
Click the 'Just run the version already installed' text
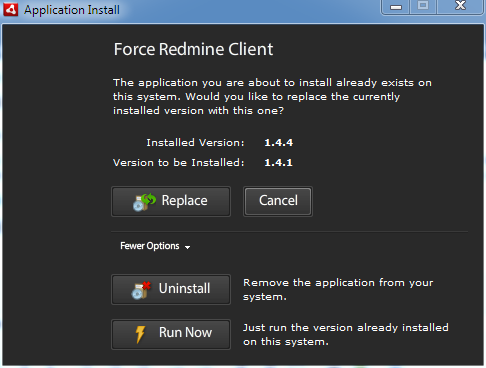[346, 334]
